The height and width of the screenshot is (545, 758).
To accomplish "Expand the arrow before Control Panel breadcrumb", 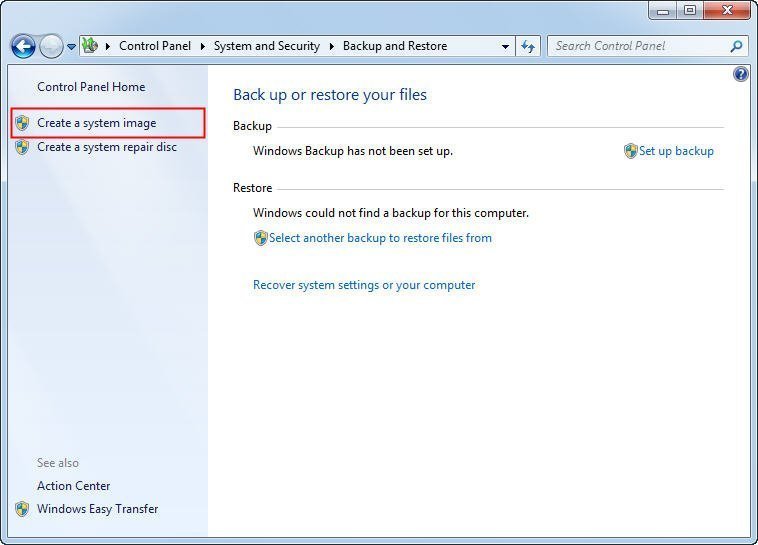I will point(108,46).
